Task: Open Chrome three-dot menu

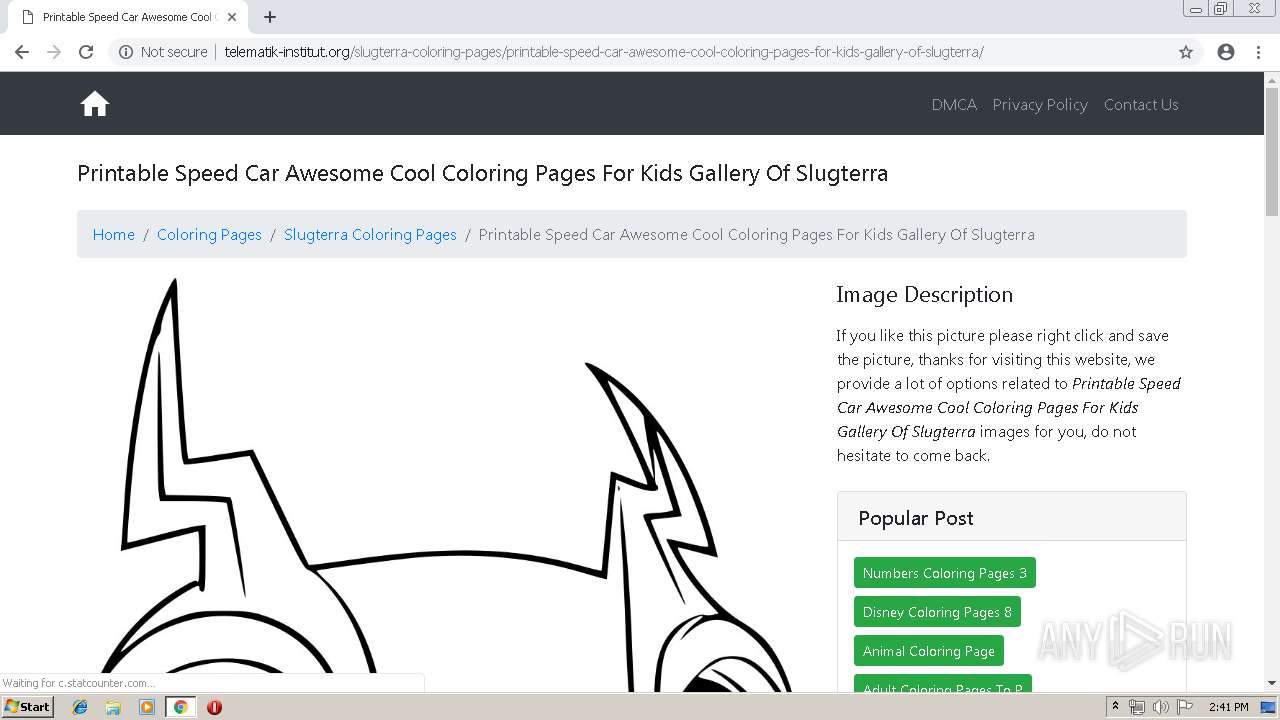Action: 1258,52
